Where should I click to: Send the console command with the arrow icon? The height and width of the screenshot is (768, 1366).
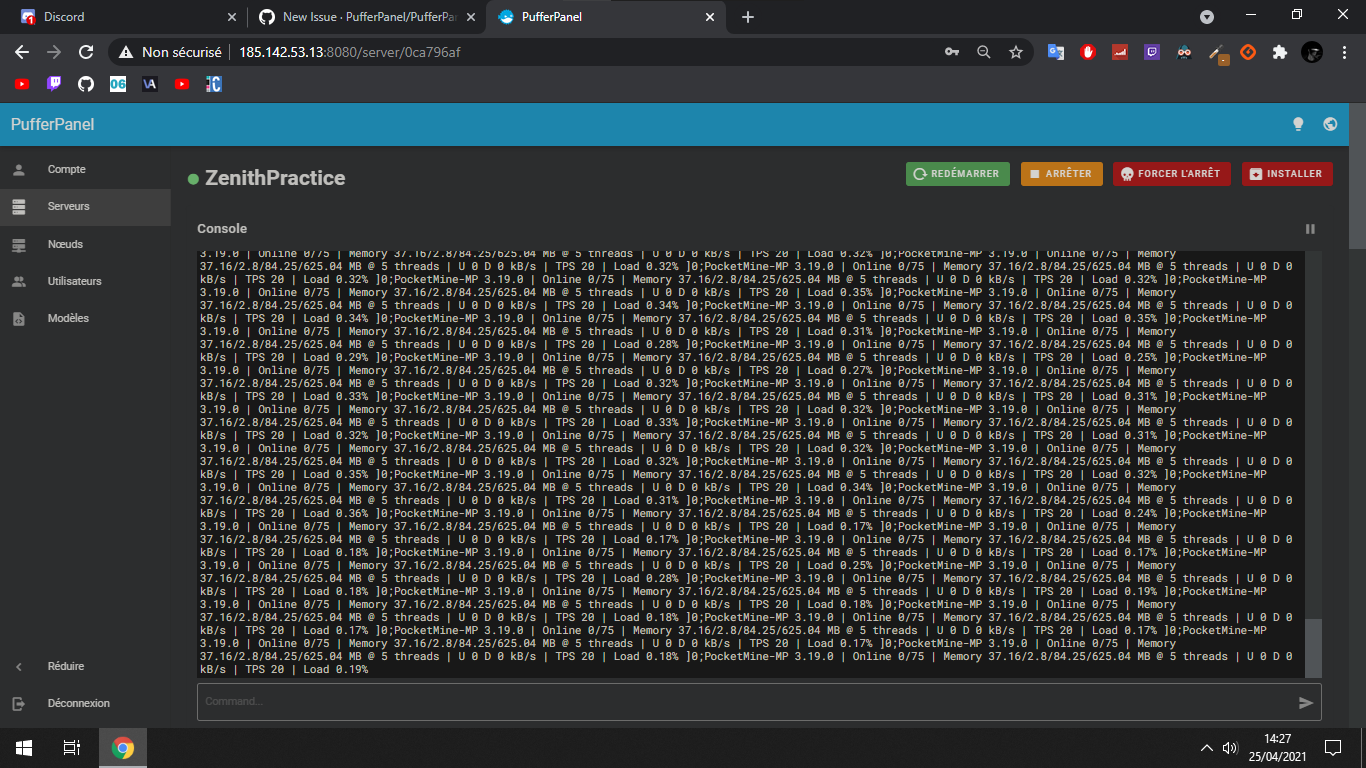tap(1306, 703)
